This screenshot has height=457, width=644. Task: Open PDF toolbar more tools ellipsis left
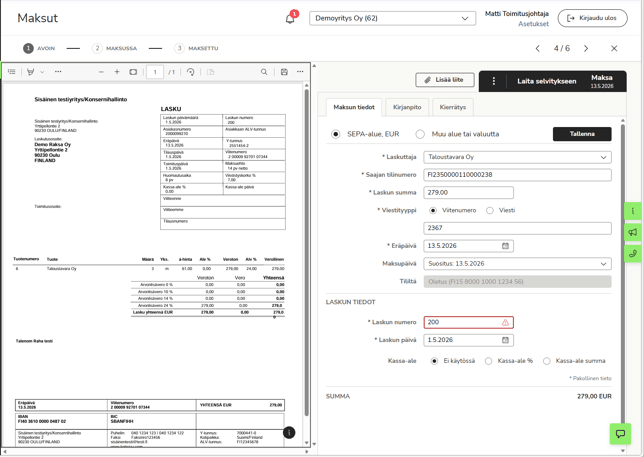tap(58, 72)
